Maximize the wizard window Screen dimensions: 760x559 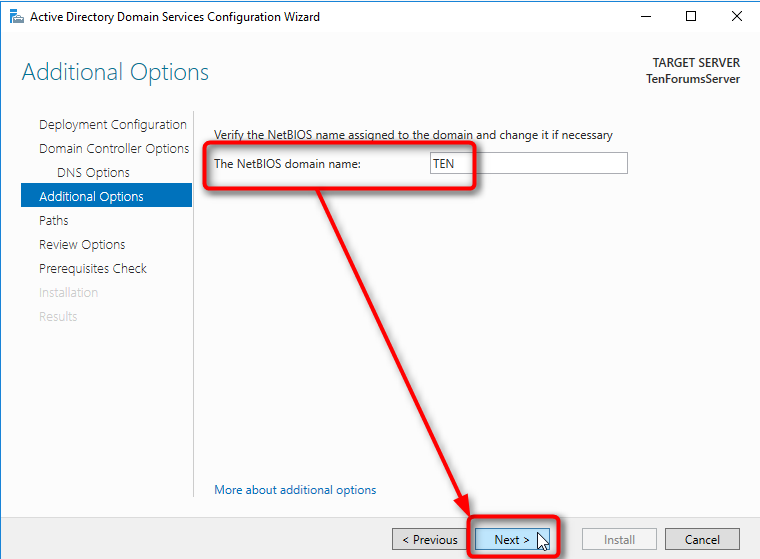(691, 16)
